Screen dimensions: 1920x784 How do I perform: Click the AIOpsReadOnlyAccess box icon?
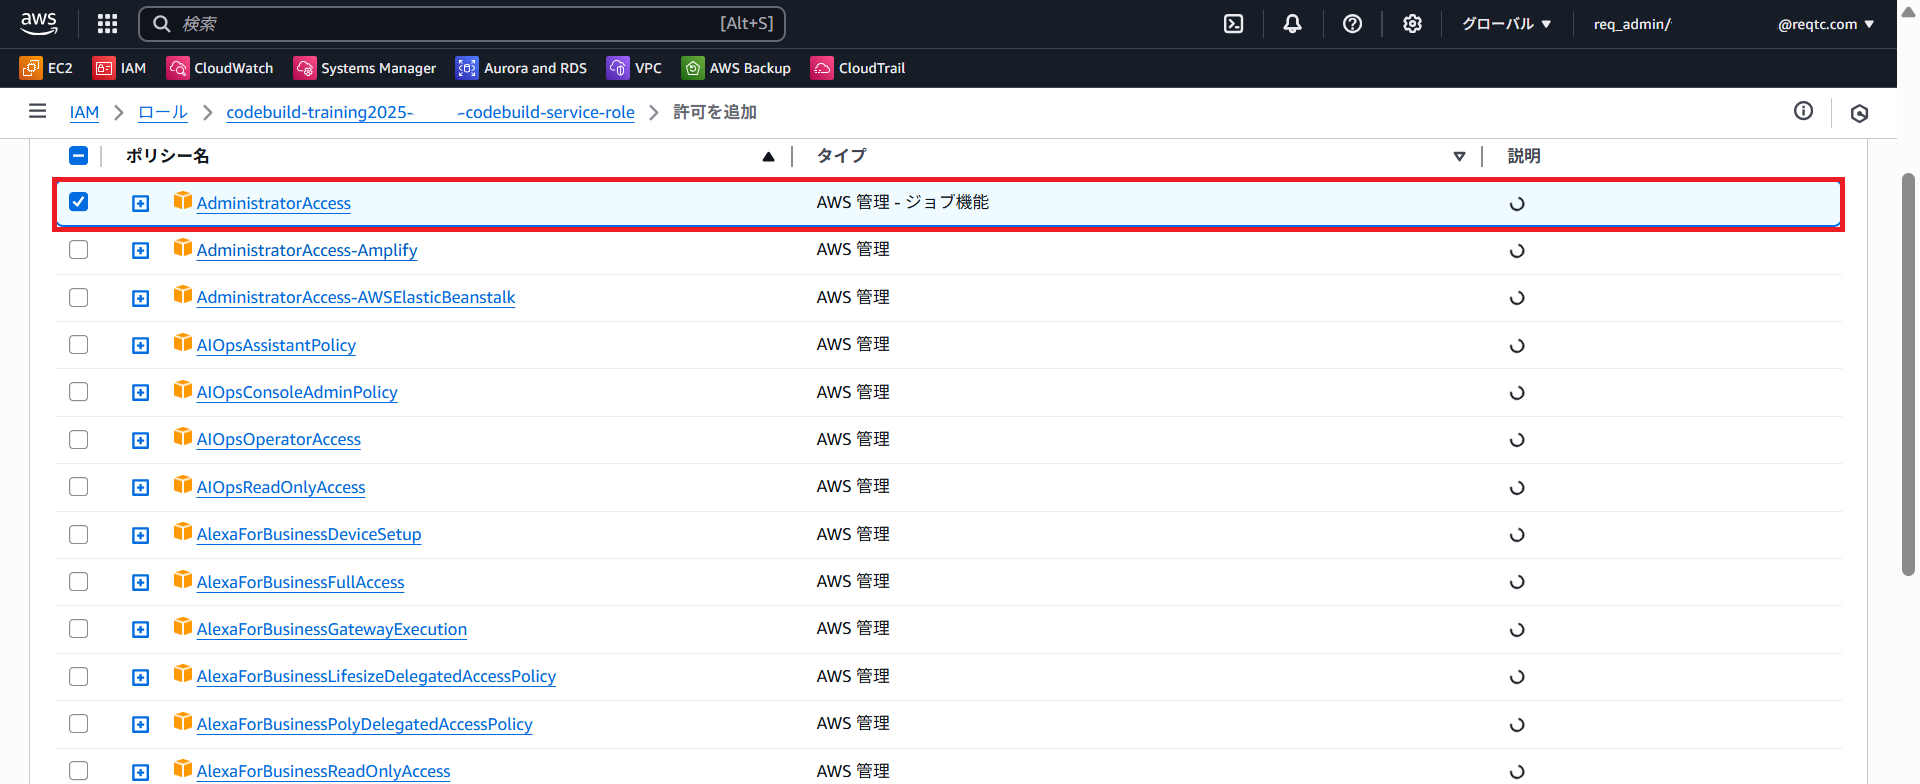coord(182,485)
